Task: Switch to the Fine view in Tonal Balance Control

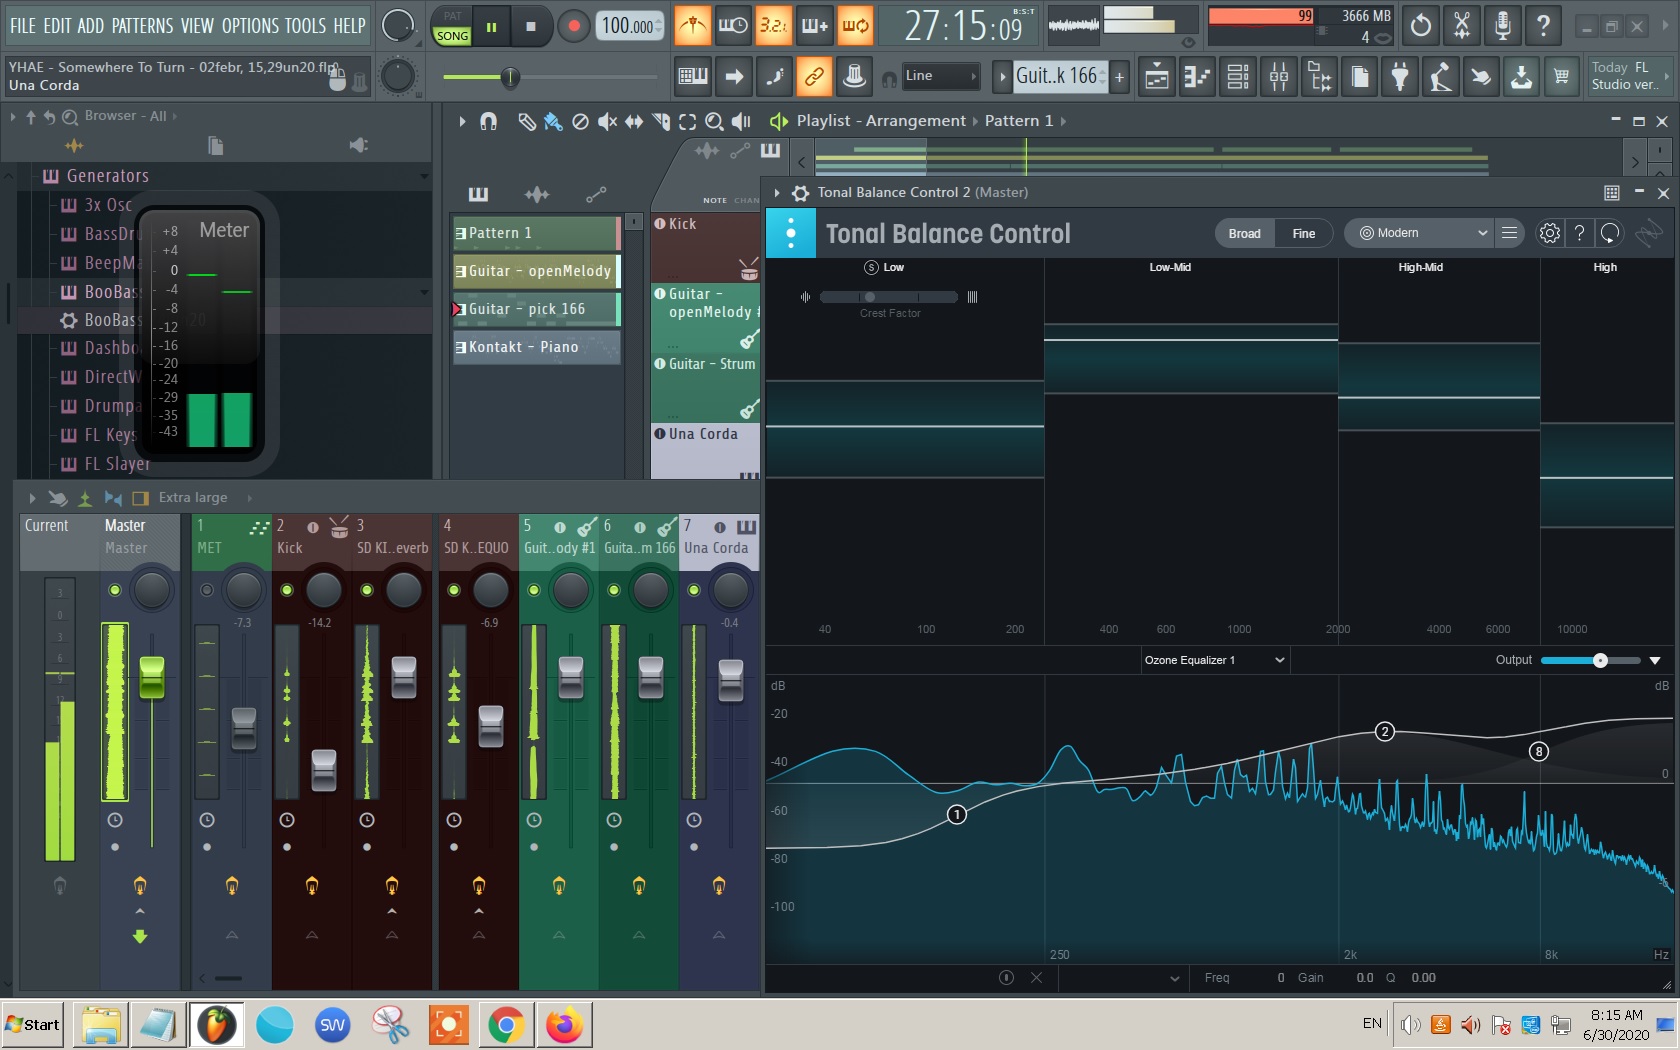Action: coord(1304,233)
